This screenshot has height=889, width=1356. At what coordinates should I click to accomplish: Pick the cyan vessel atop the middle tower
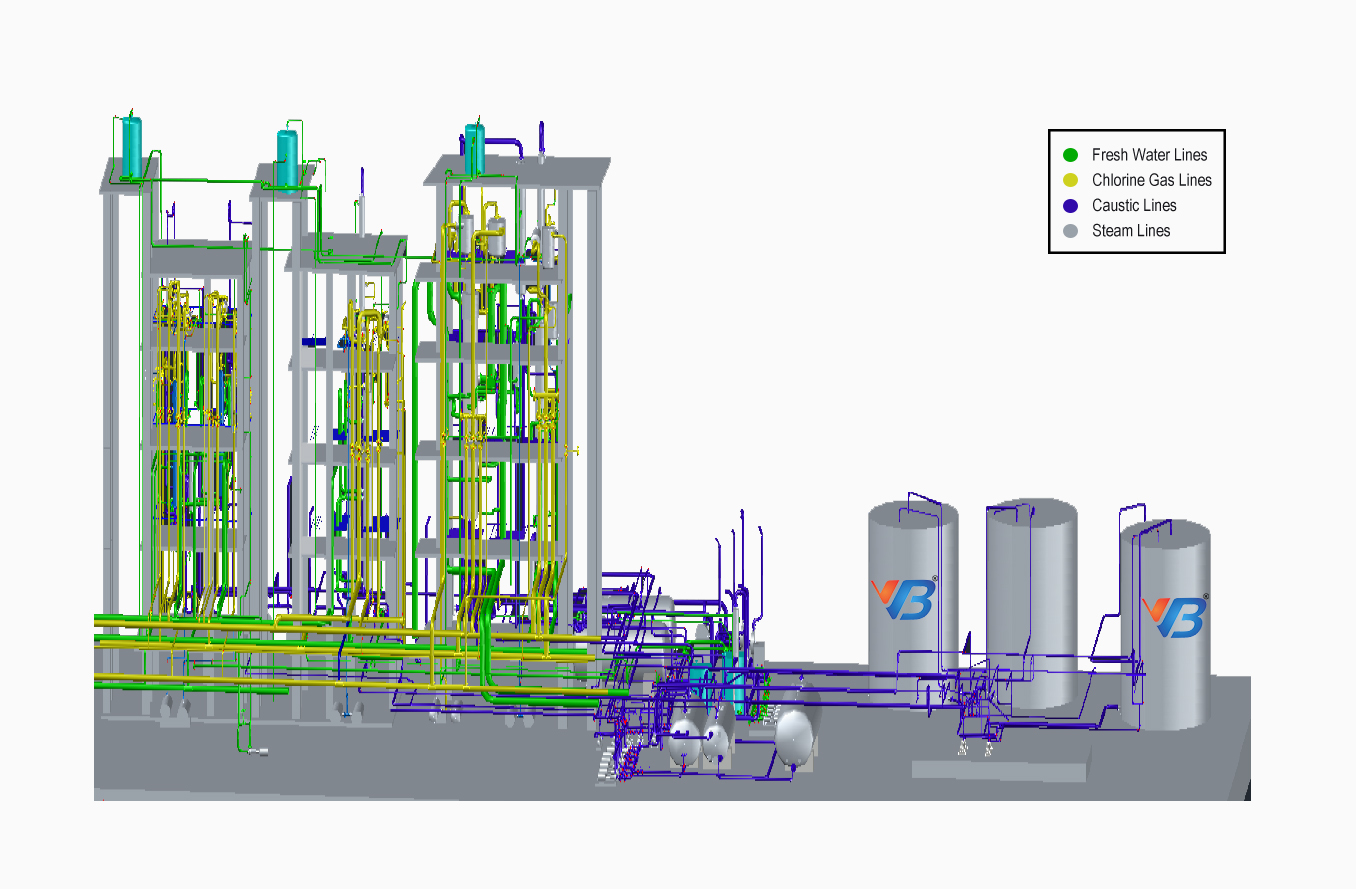pyautogui.click(x=287, y=159)
